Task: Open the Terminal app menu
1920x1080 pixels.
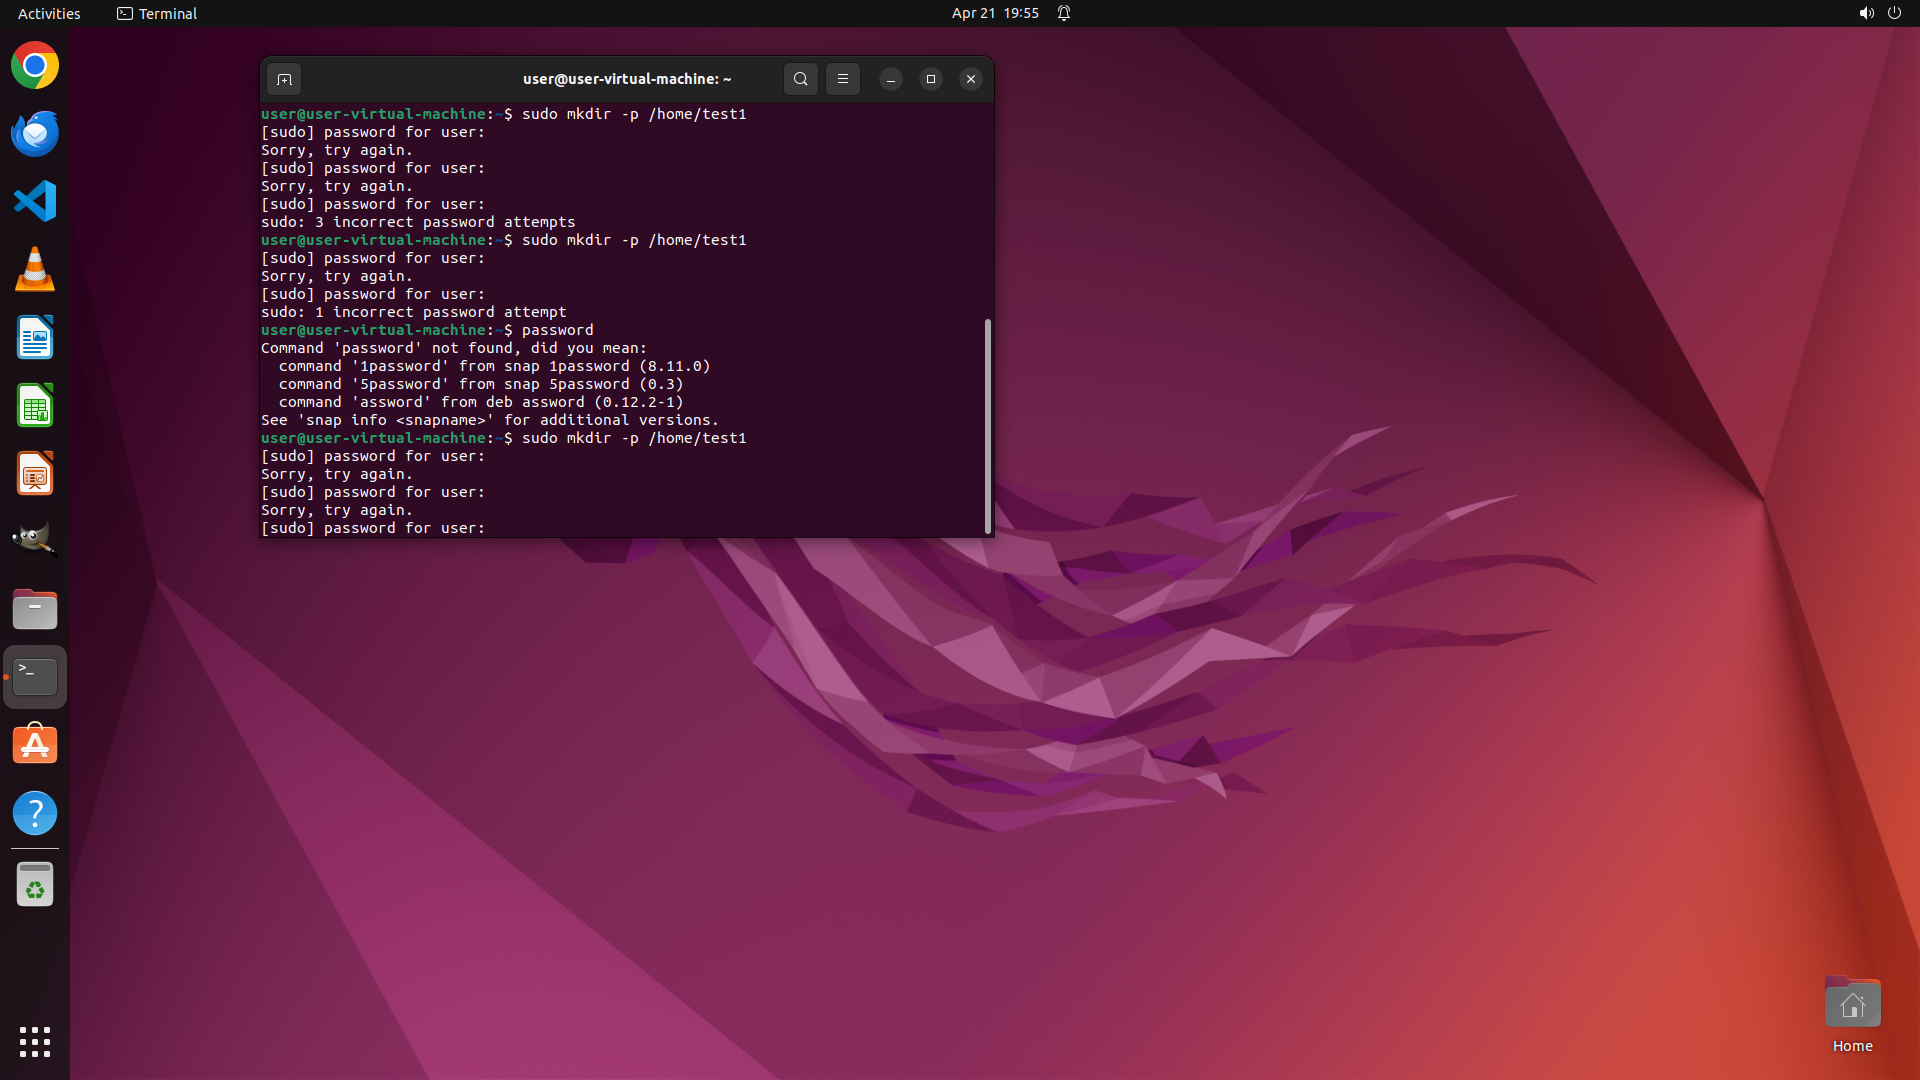Action: [x=157, y=13]
